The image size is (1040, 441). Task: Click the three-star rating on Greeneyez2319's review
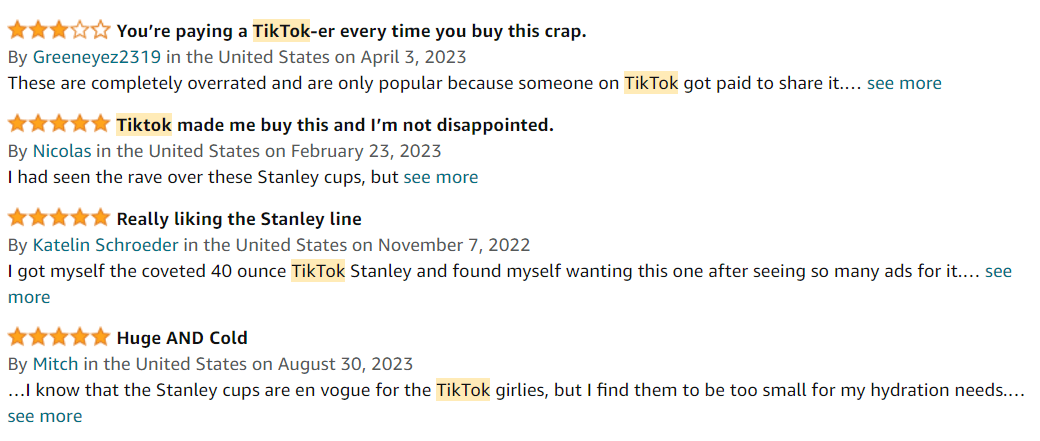(x=58, y=31)
